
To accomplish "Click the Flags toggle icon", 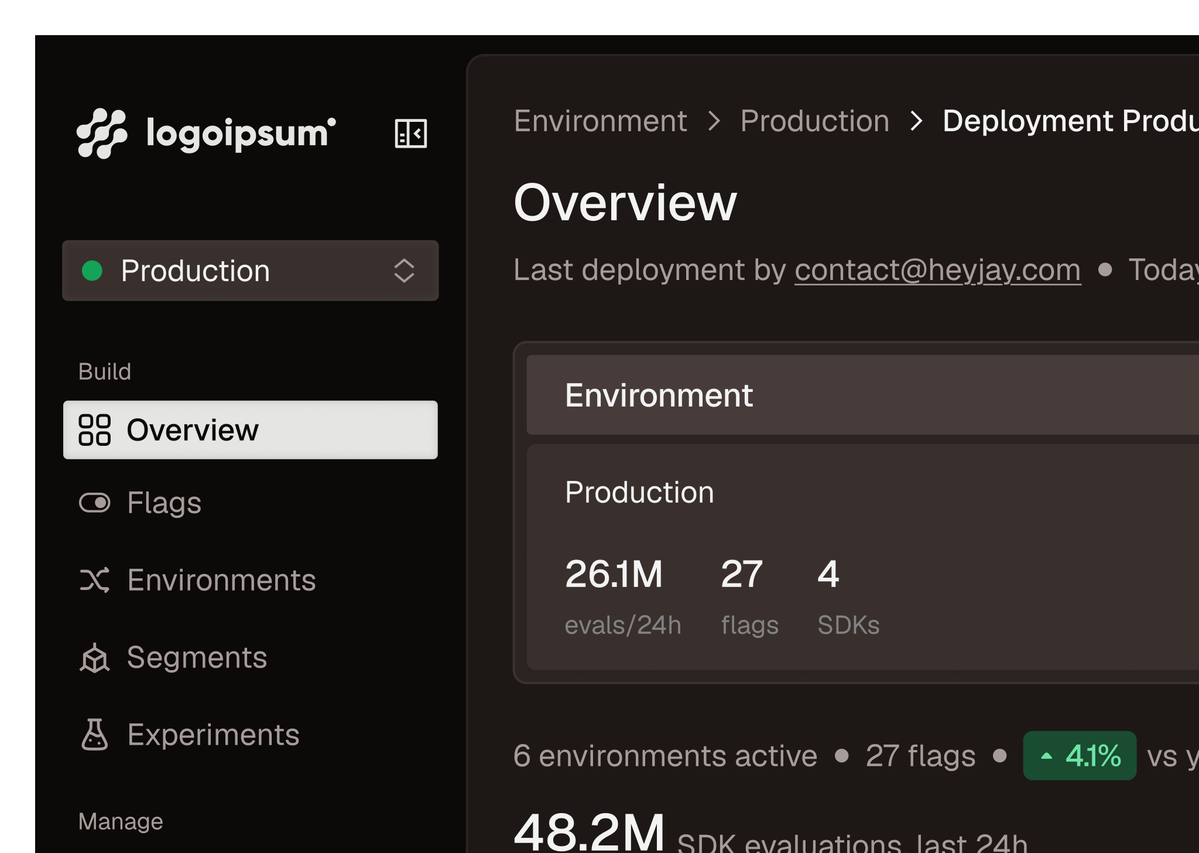I will tap(95, 502).
